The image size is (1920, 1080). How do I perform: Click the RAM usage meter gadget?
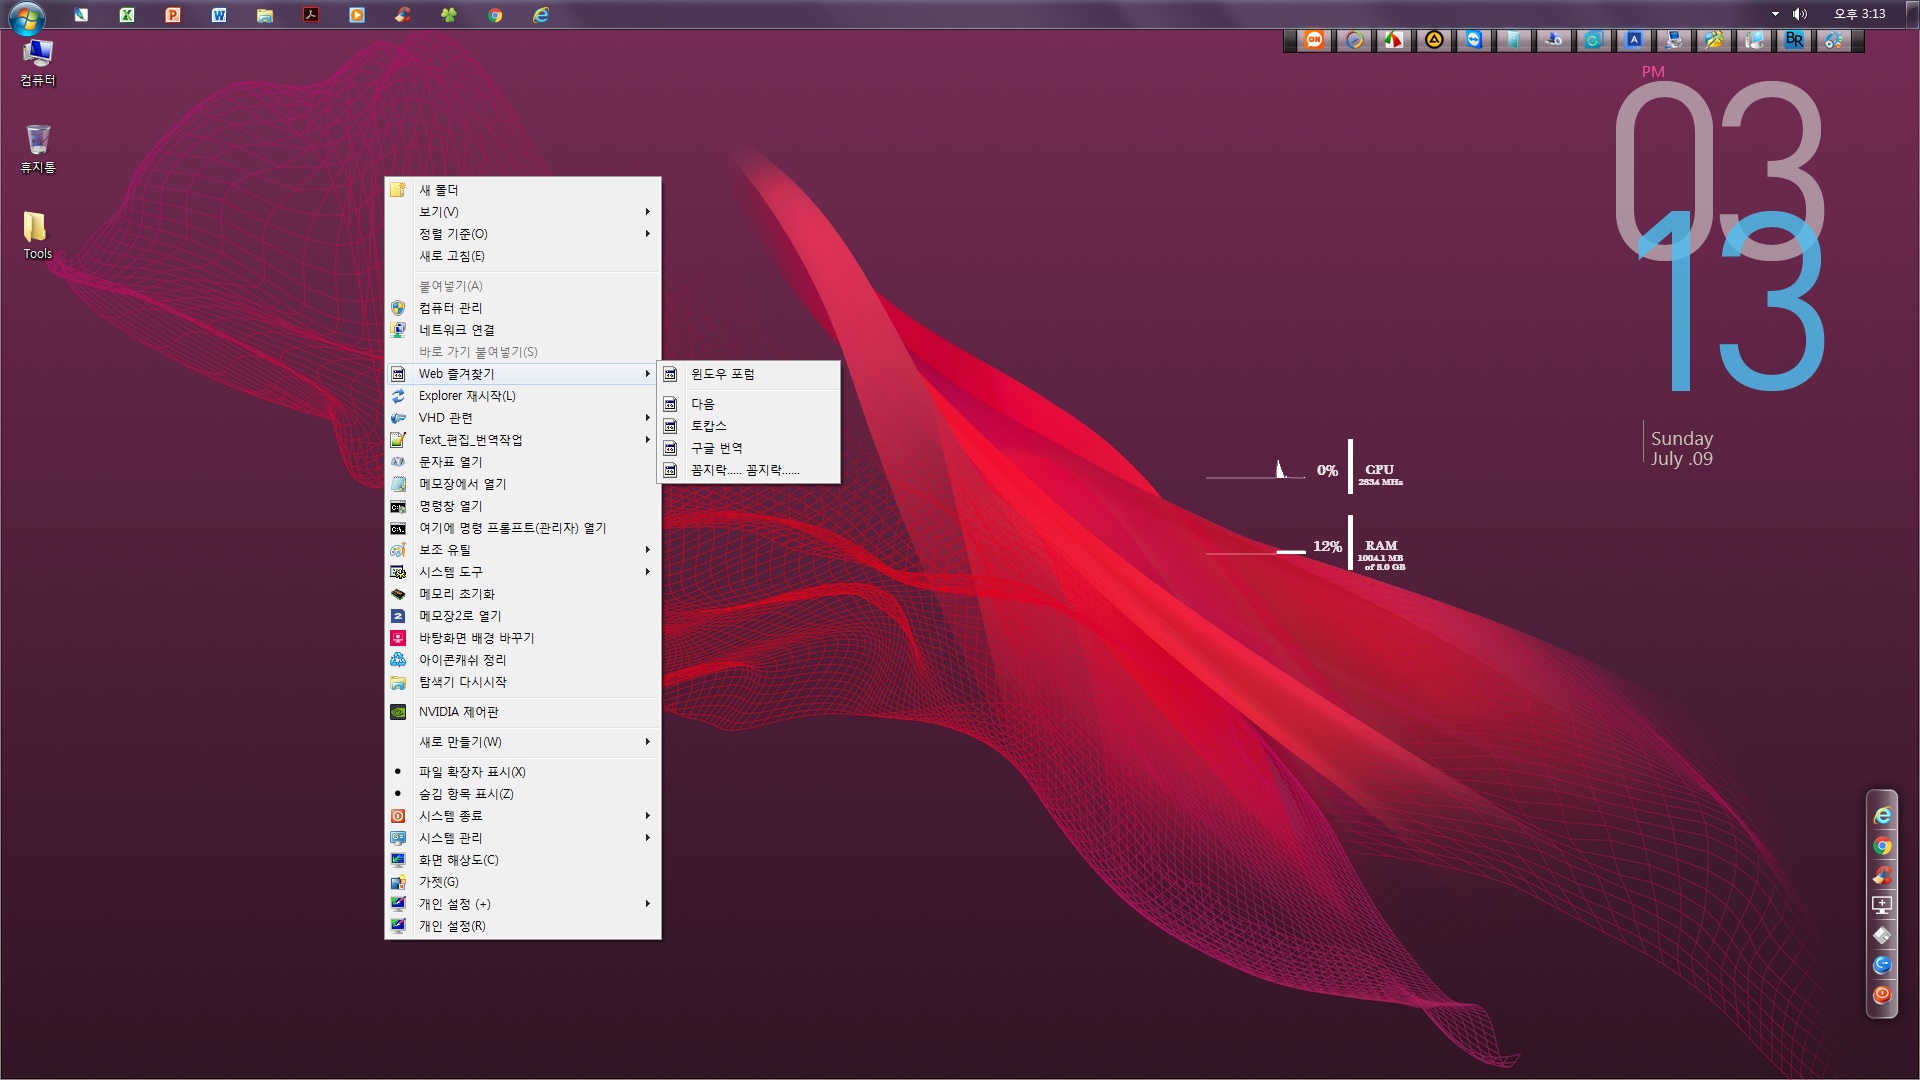[x=1305, y=544]
